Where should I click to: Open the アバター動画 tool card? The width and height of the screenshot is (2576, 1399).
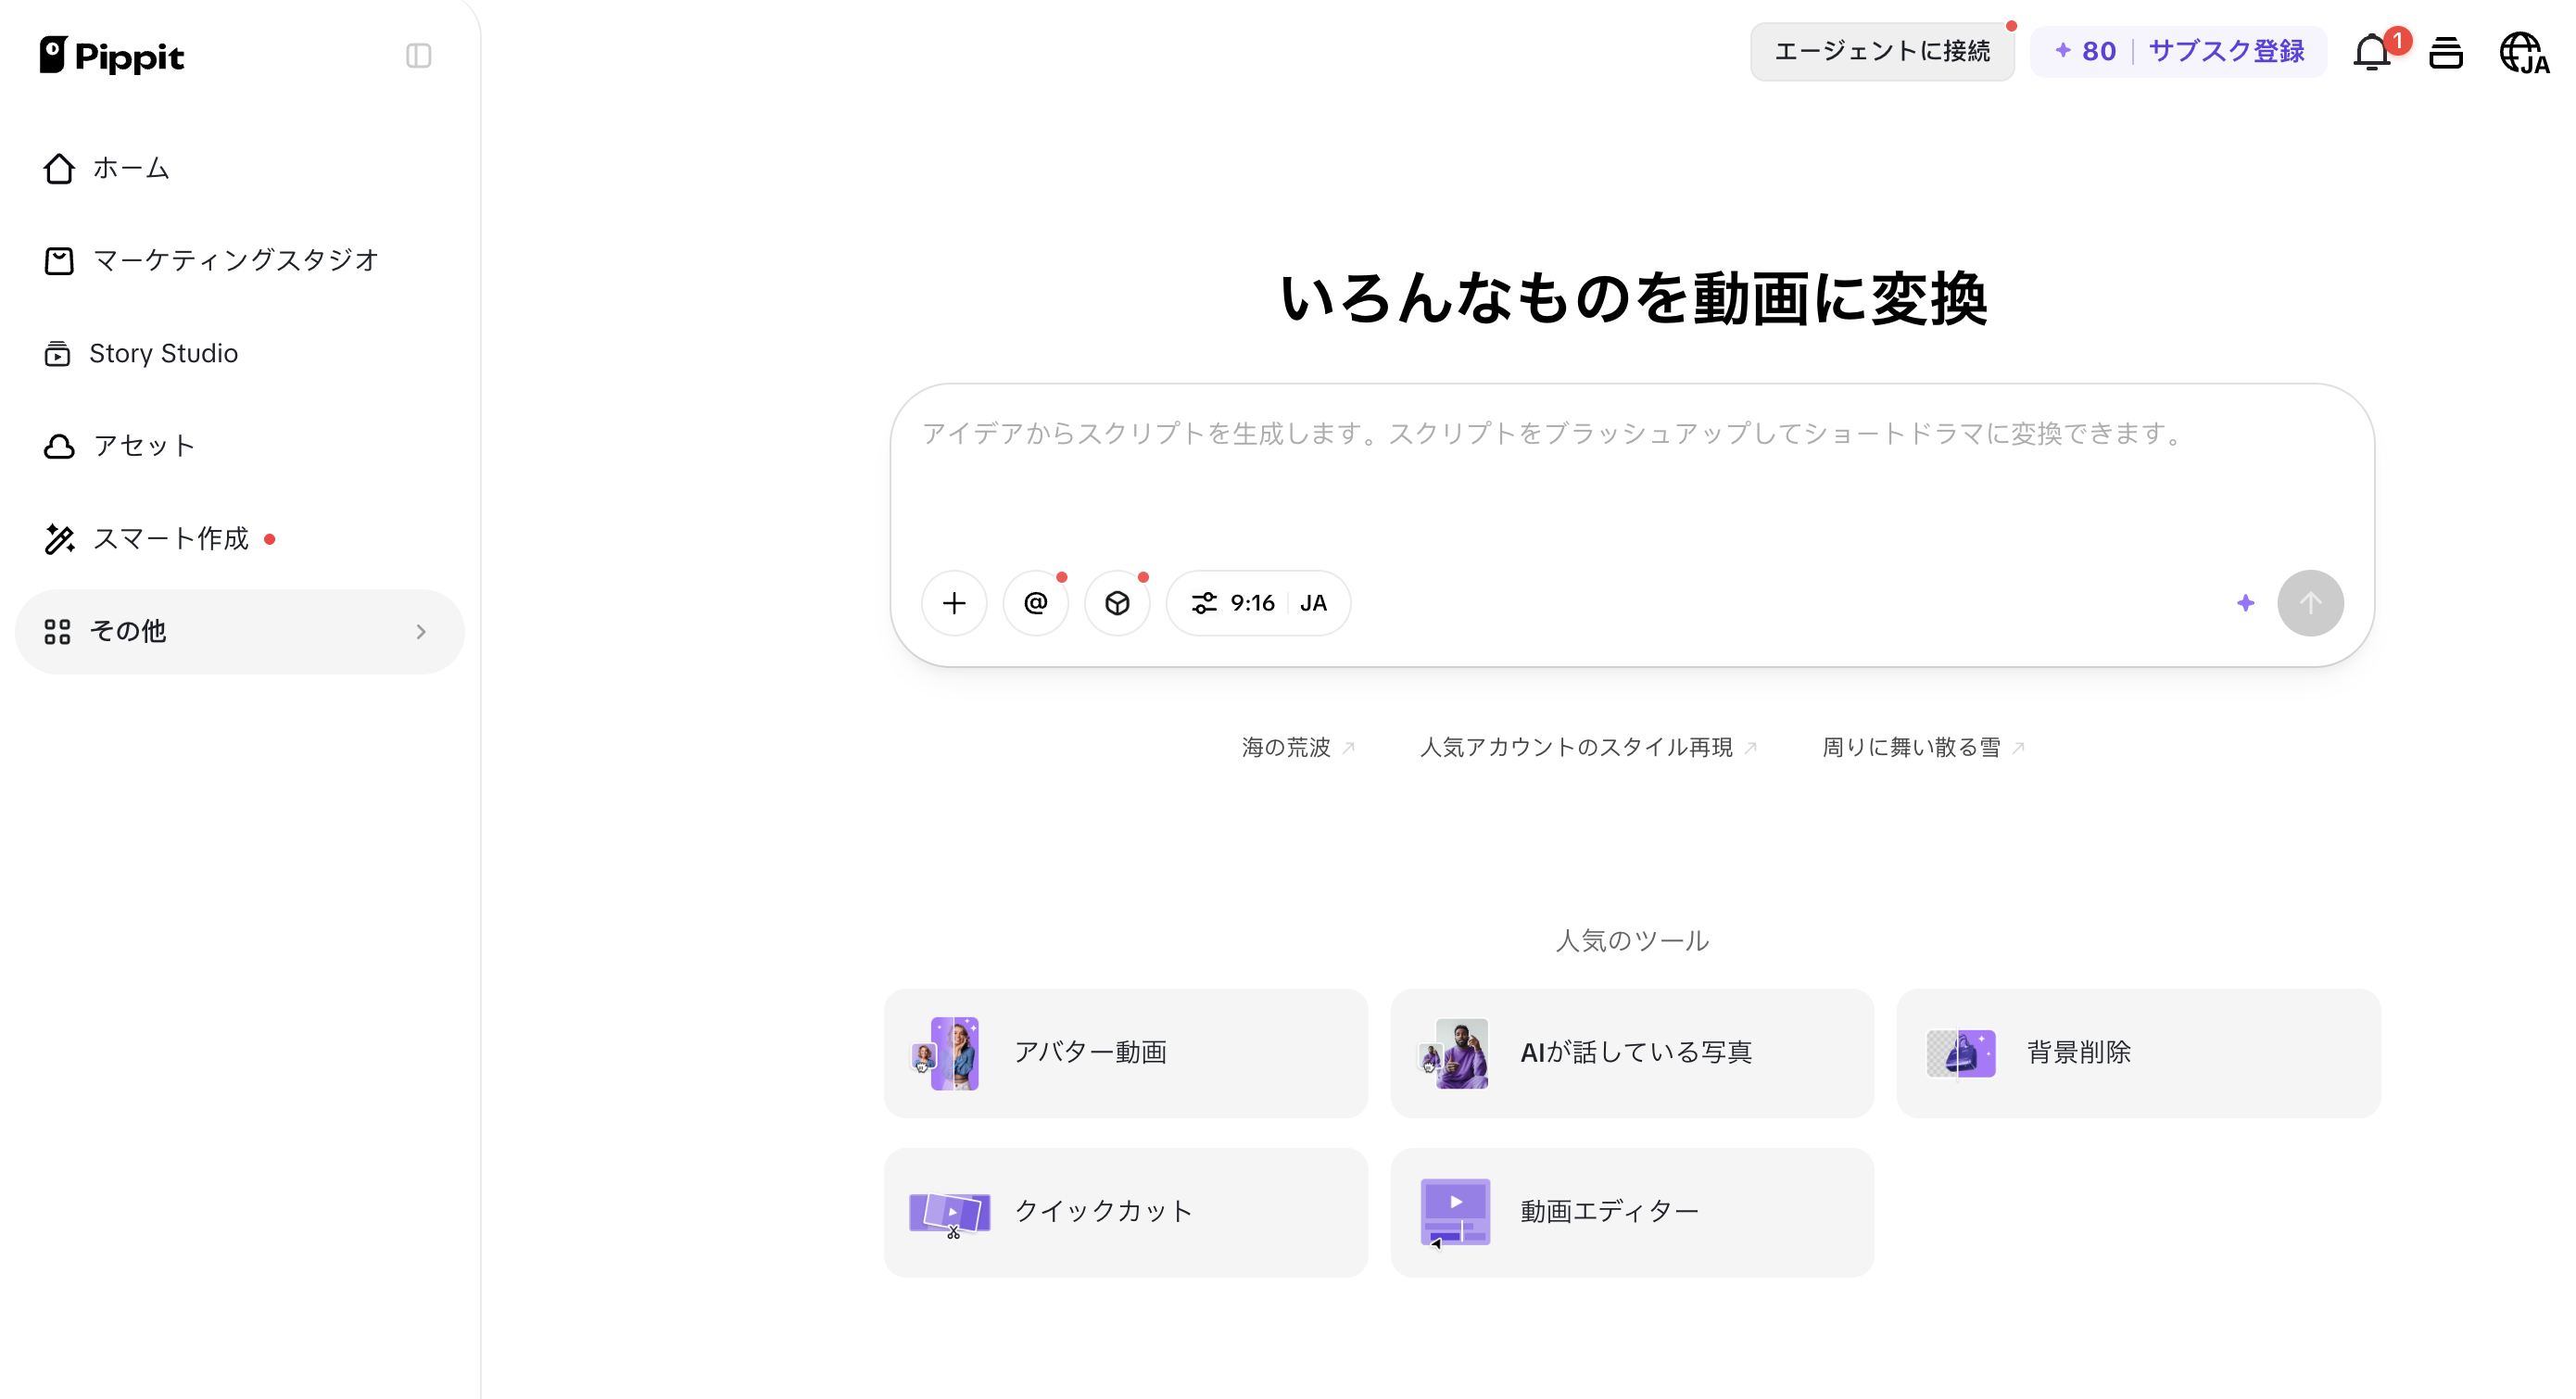[1125, 1053]
